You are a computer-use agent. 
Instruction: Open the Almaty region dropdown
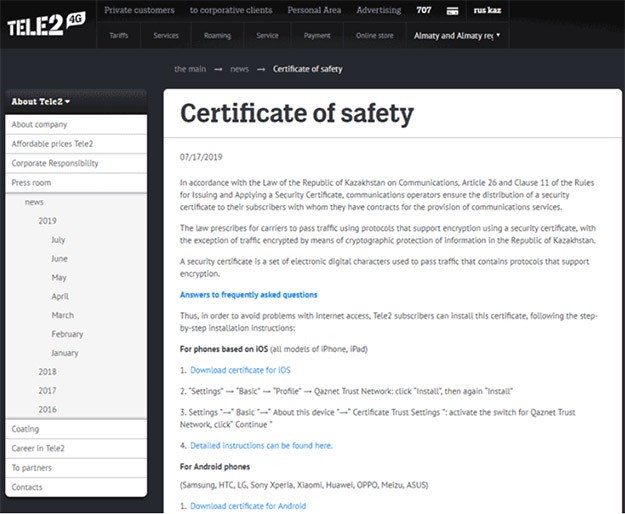point(457,36)
